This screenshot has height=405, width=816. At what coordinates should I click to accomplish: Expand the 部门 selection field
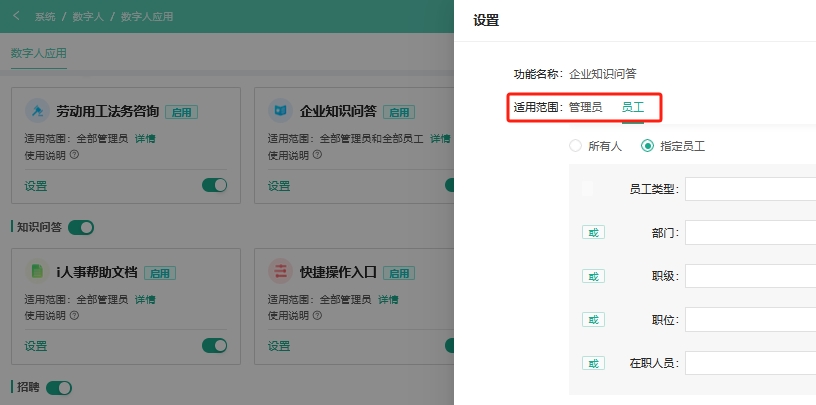(x=750, y=233)
